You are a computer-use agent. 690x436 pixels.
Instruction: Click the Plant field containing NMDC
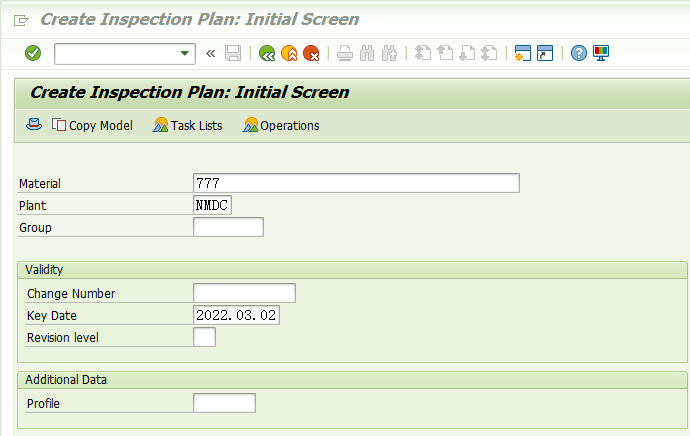point(213,205)
